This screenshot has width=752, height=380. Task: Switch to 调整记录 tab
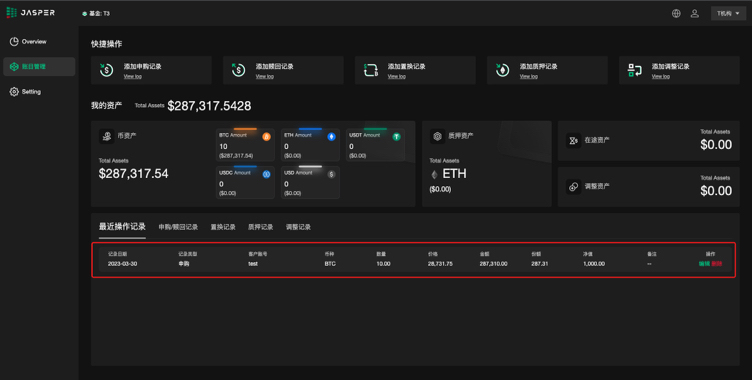(298, 227)
